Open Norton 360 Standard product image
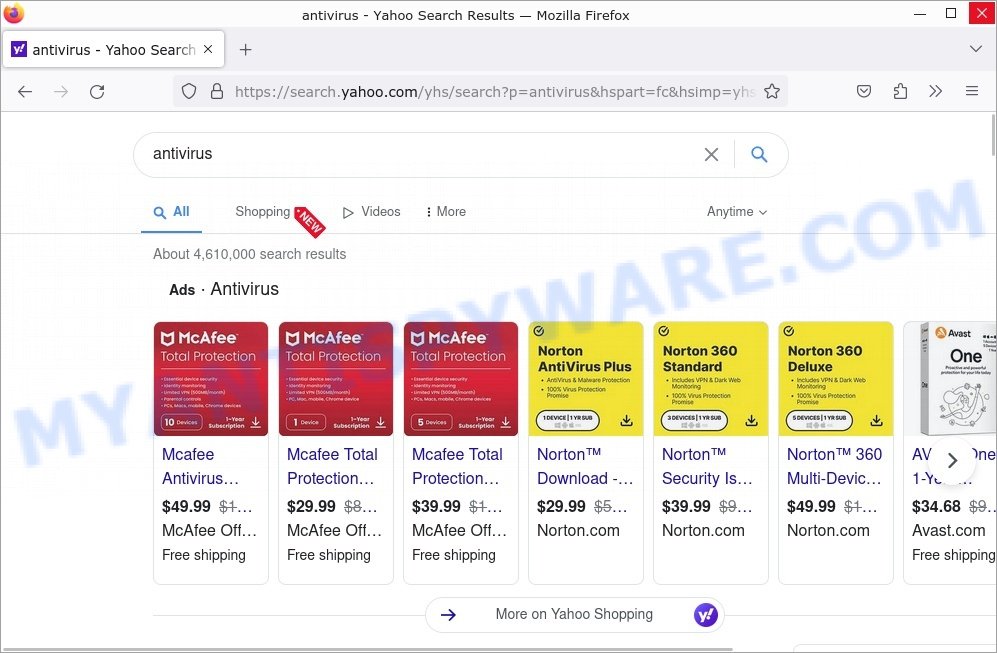Viewport: 997px width, 653px height. tap(711, 379)
